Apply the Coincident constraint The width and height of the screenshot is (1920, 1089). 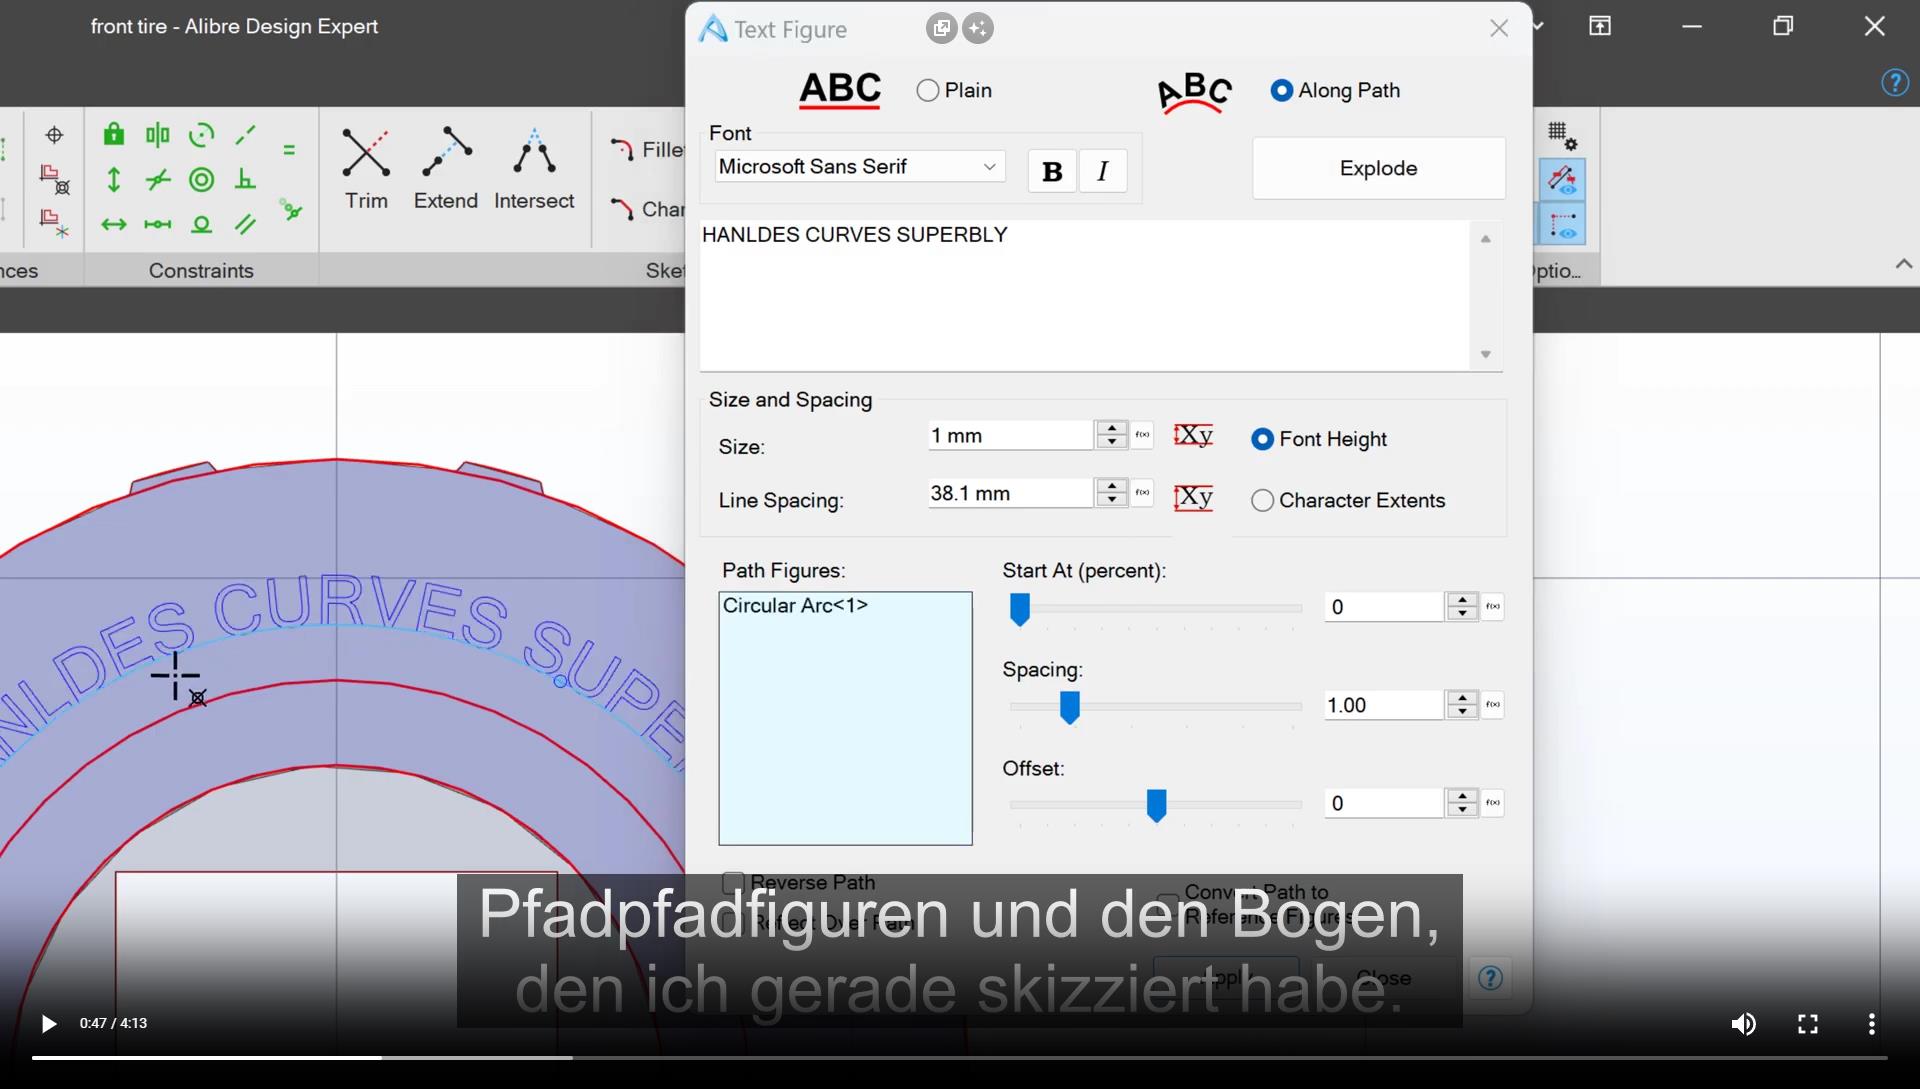[x=158, y=179]
